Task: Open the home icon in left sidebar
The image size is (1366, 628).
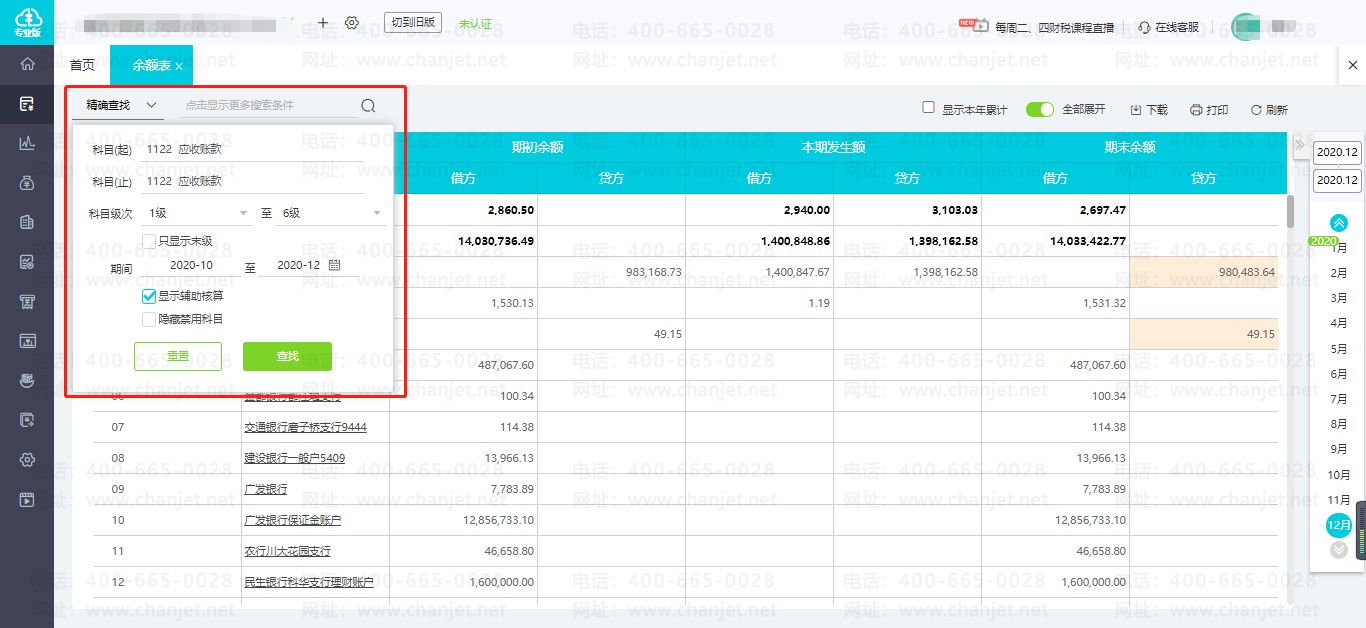Action: (27, 64)
